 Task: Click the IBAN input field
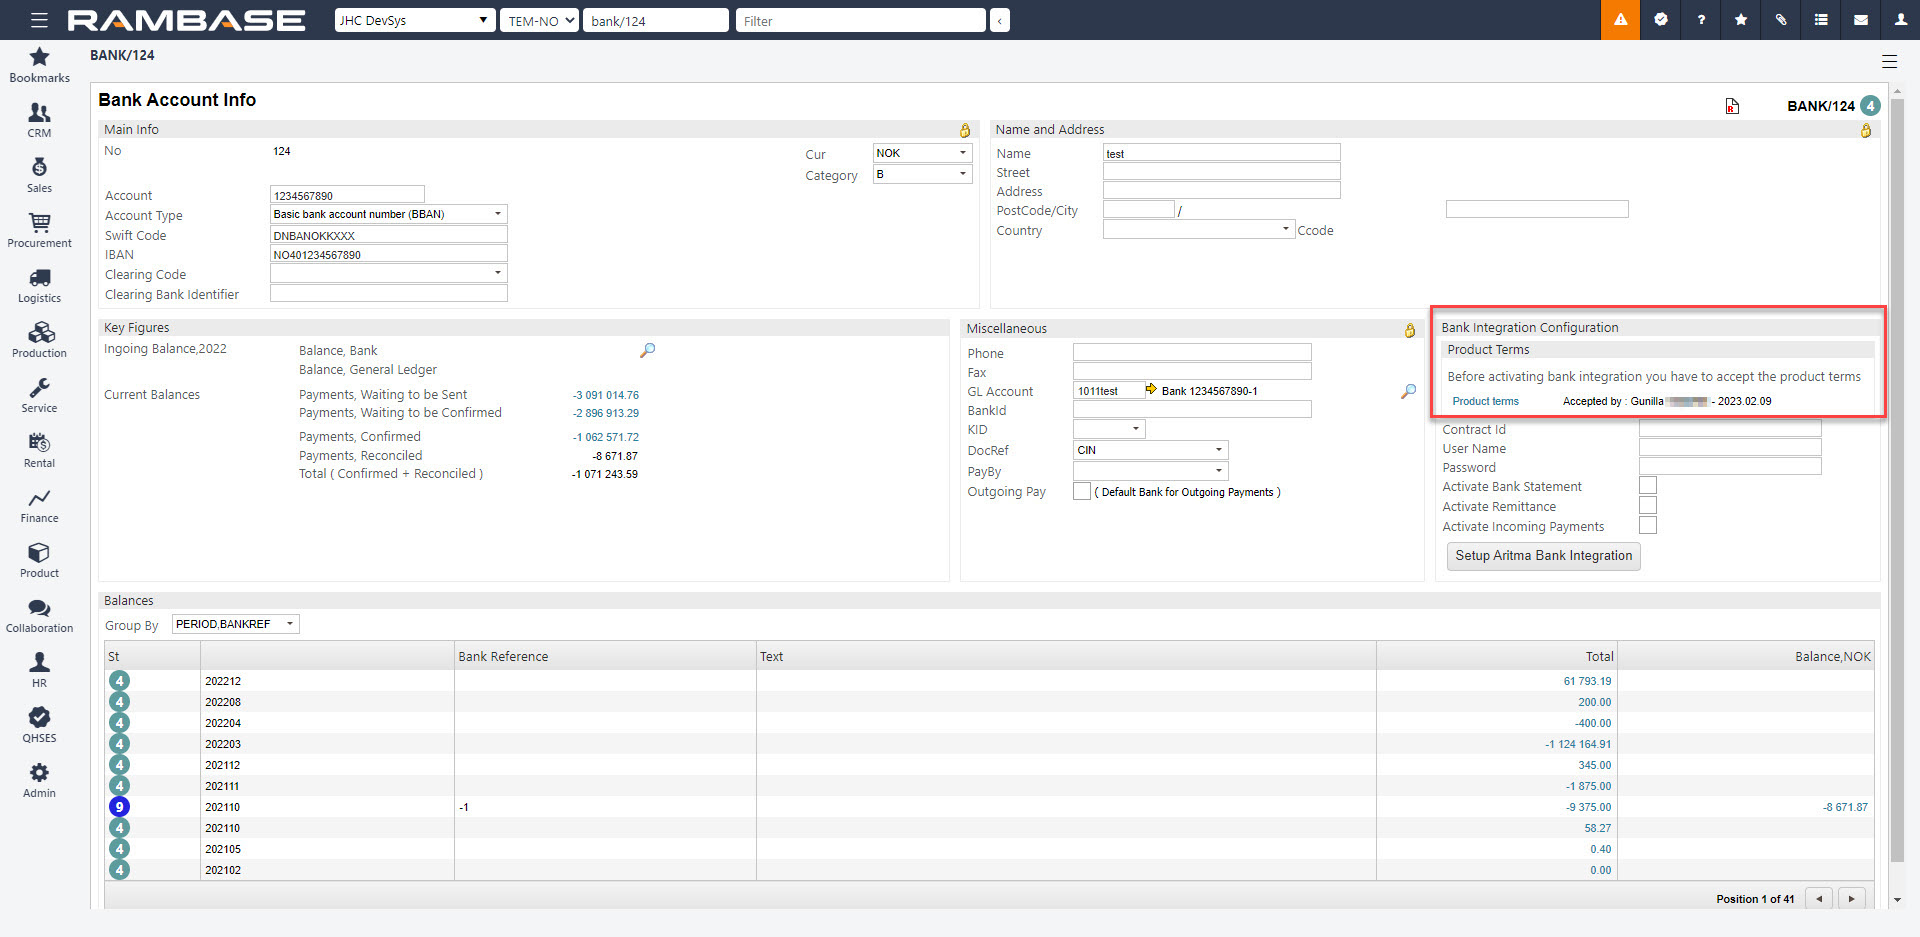point(388,254)
